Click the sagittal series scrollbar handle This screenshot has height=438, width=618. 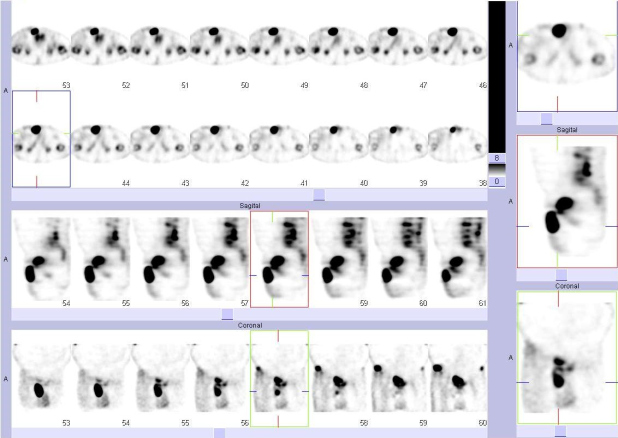(x=227, y=314)
